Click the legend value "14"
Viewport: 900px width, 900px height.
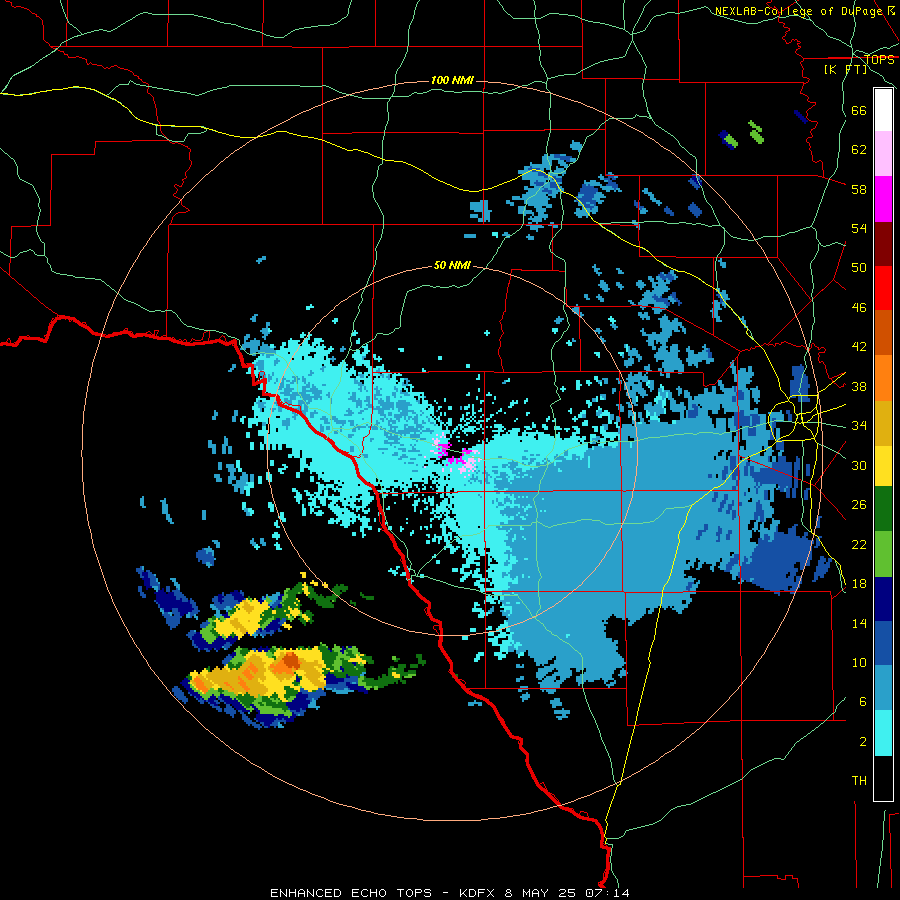[x=859, y=623]
